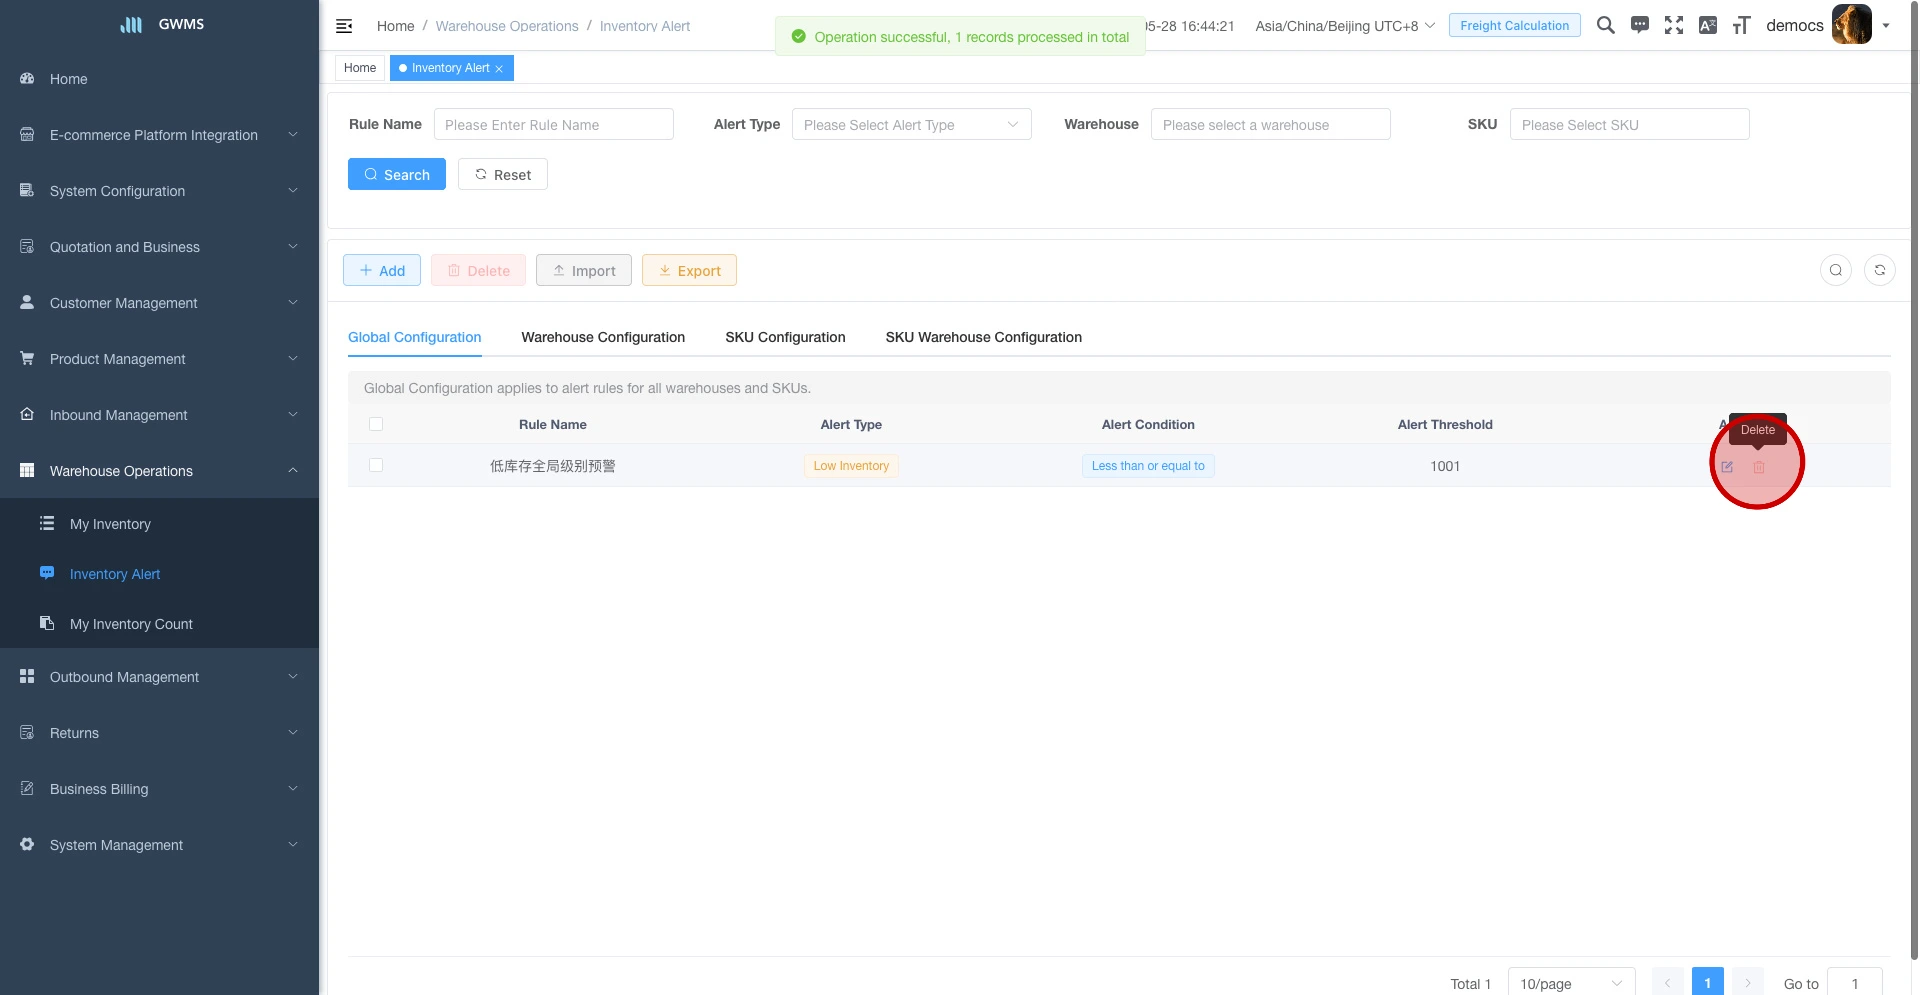The height and width of the screenshot is (995, 1920).
Task: Click the Less than or equal to tag
Action: [1148, 466]
